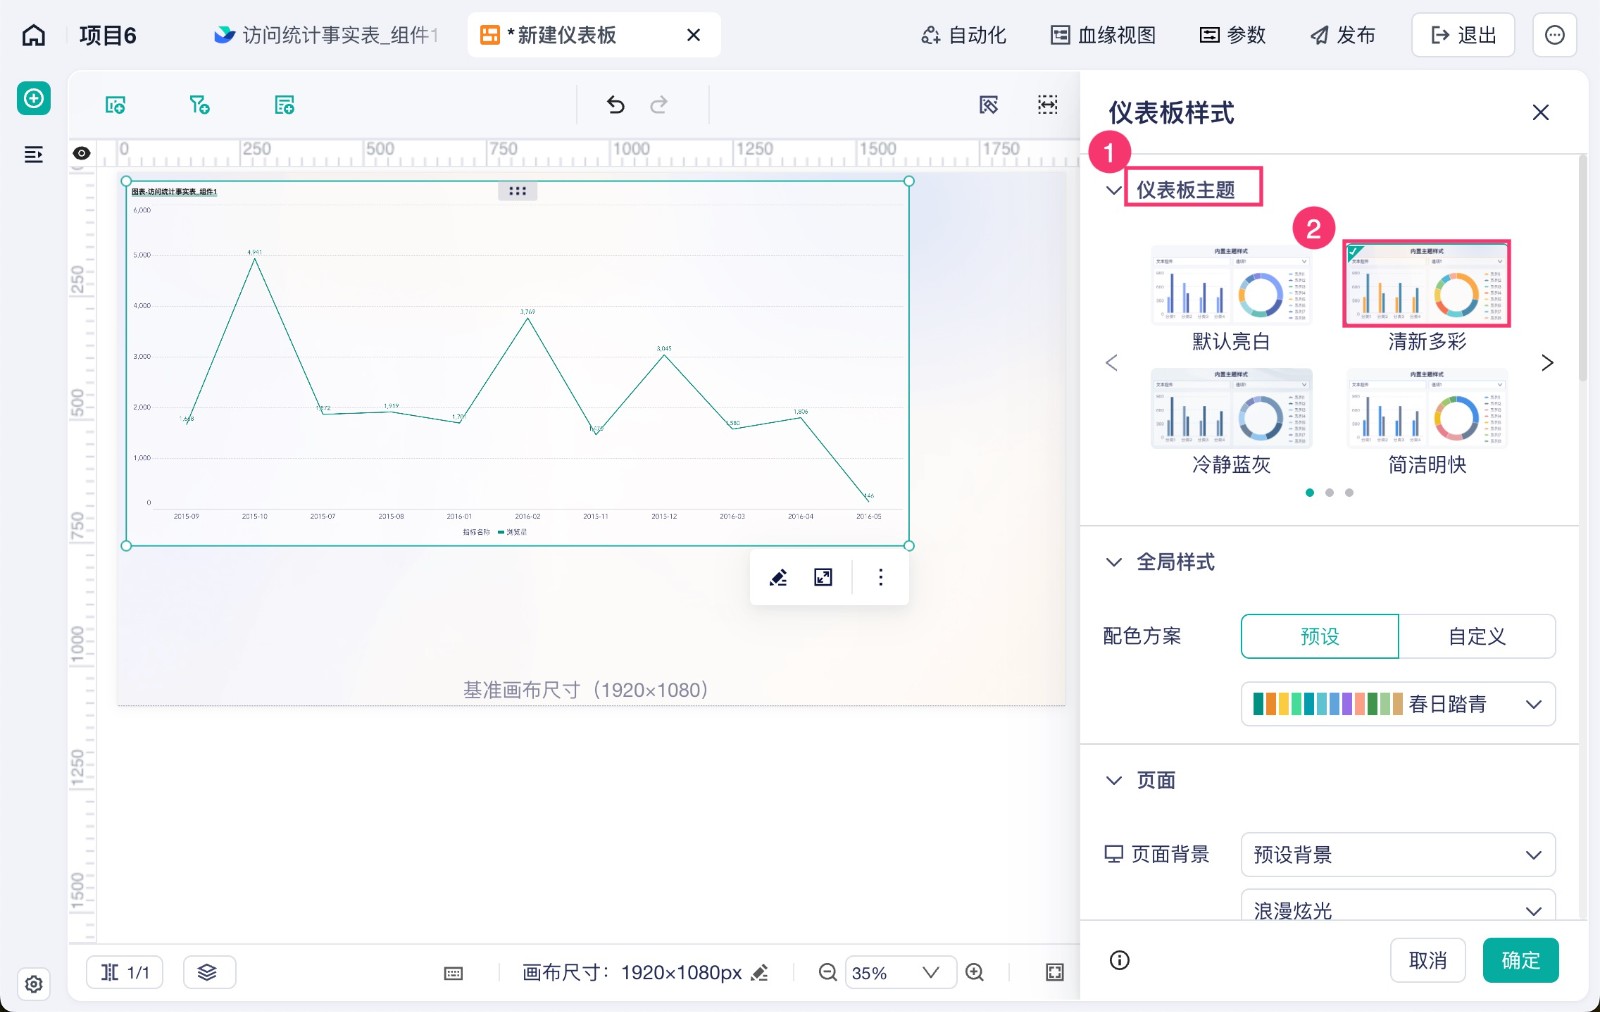Viewport: 1600px width, 1012px height.
Task: Redo the last action
Action: click(659, 105)
